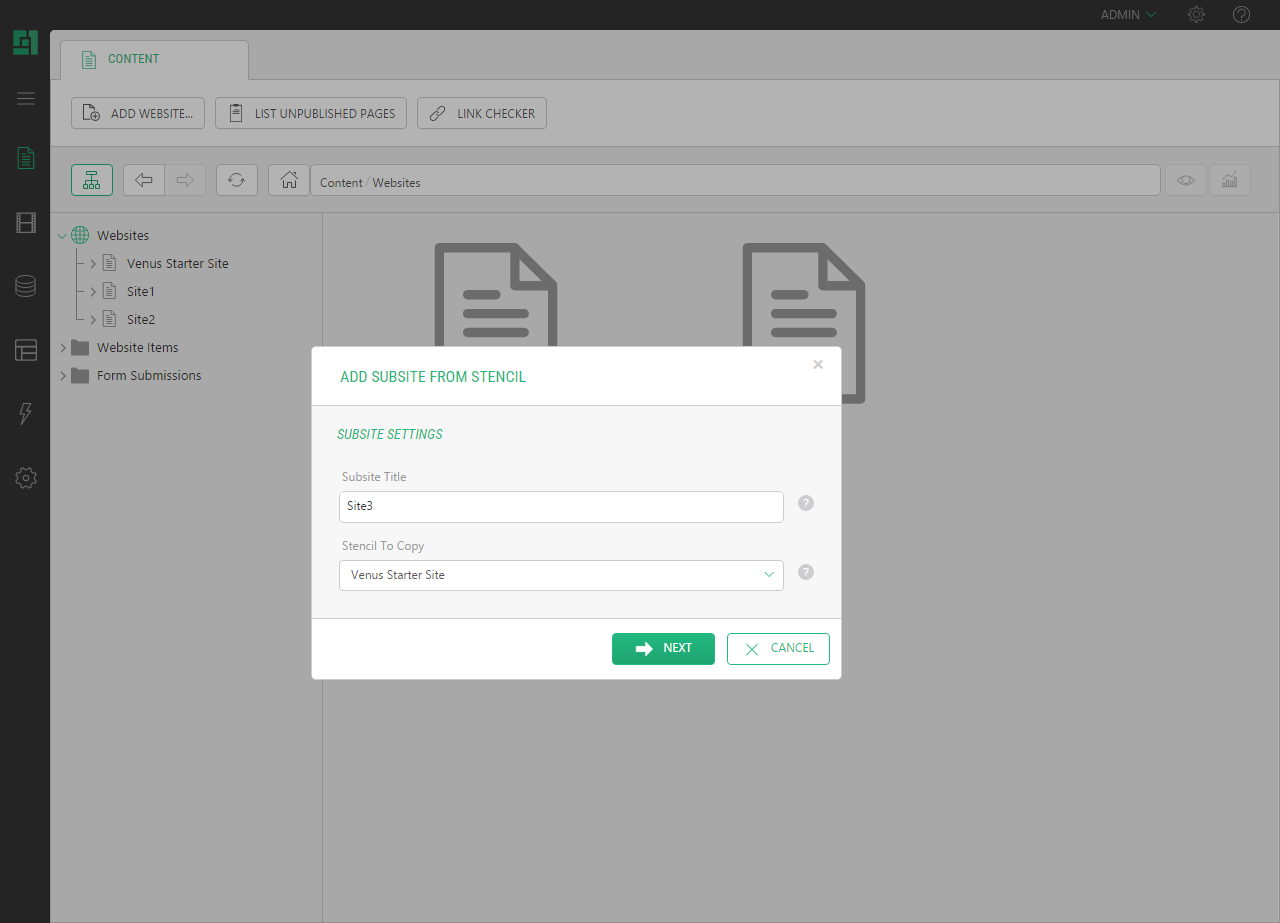1280x923 pixels.
Task: Select the CONTENT tab
Action: [x=133, y=59]
